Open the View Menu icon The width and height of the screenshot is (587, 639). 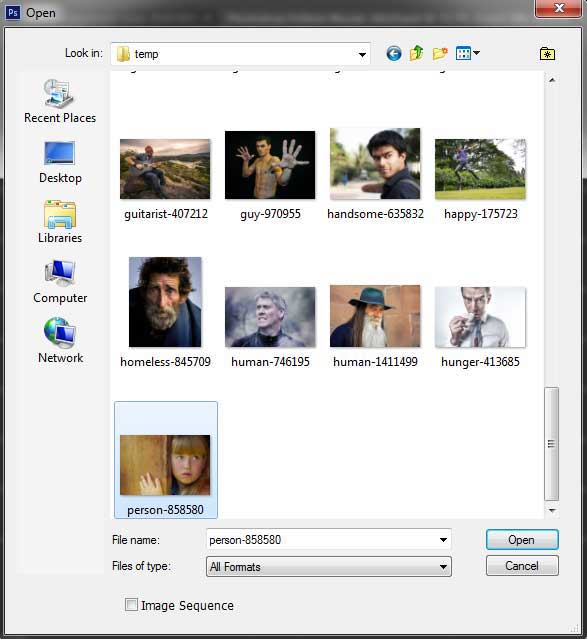point(463,53)
